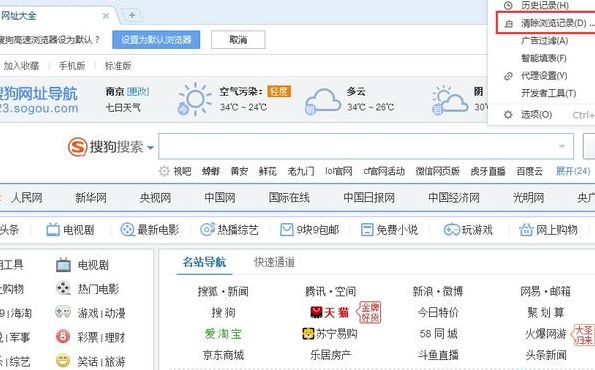Expand search suggestions dropdown arrow in search box
Screen dimensions: 595x370
click(x=562, y=146)
